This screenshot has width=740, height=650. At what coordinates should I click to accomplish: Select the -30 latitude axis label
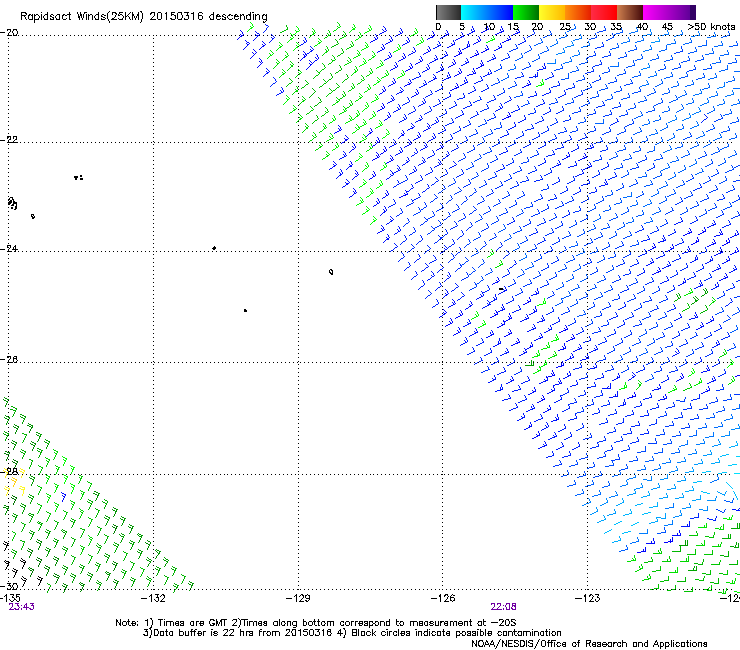pyautogui.click(x=9, y=587)
